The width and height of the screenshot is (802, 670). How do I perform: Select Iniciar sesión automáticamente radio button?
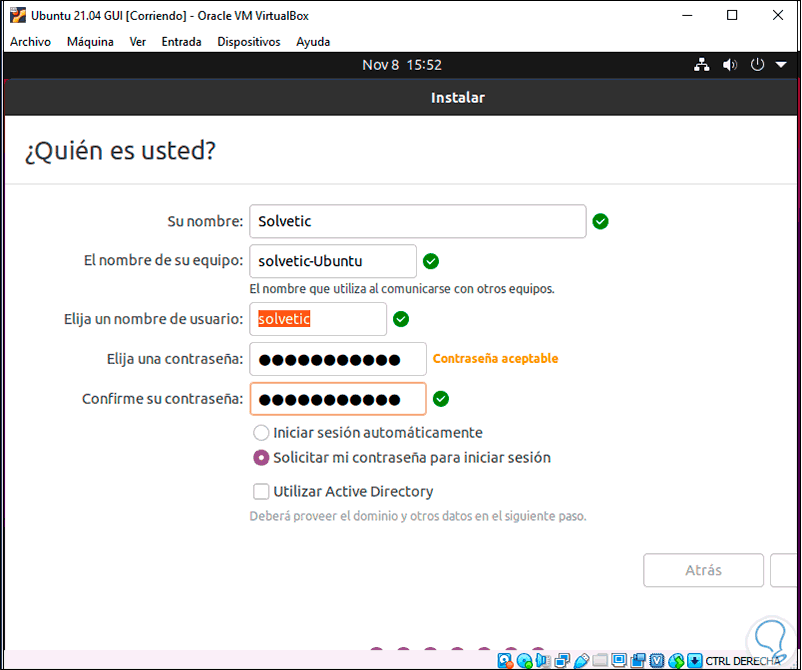[x=261, y=433]
